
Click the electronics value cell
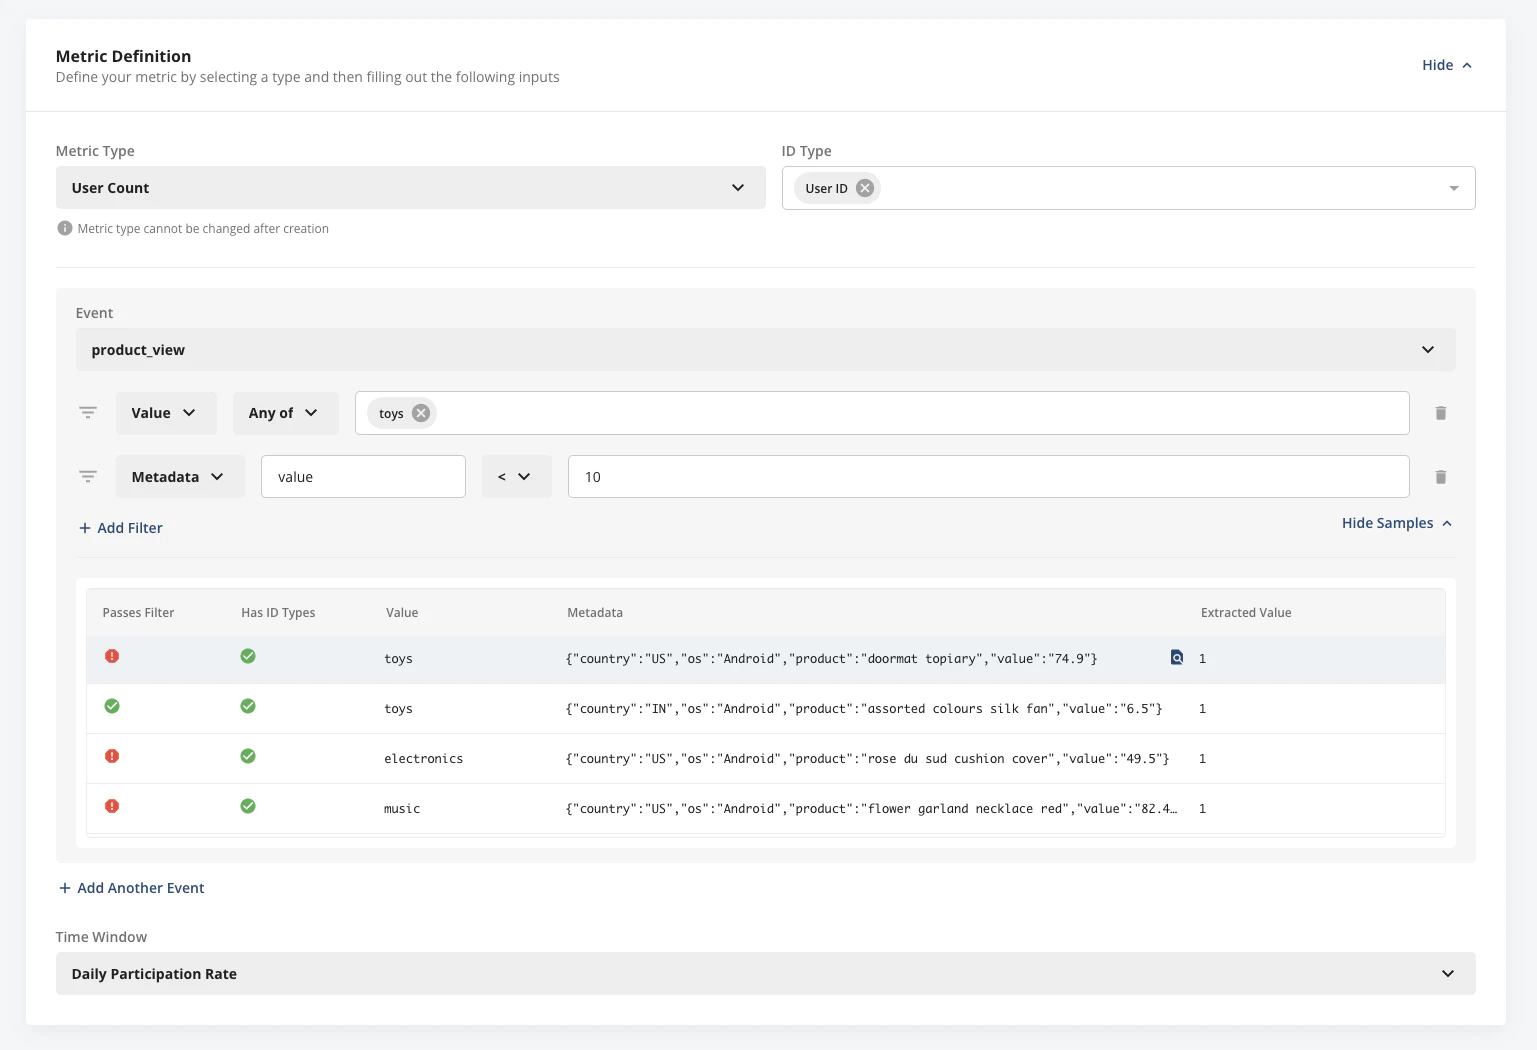coord(424,759)
